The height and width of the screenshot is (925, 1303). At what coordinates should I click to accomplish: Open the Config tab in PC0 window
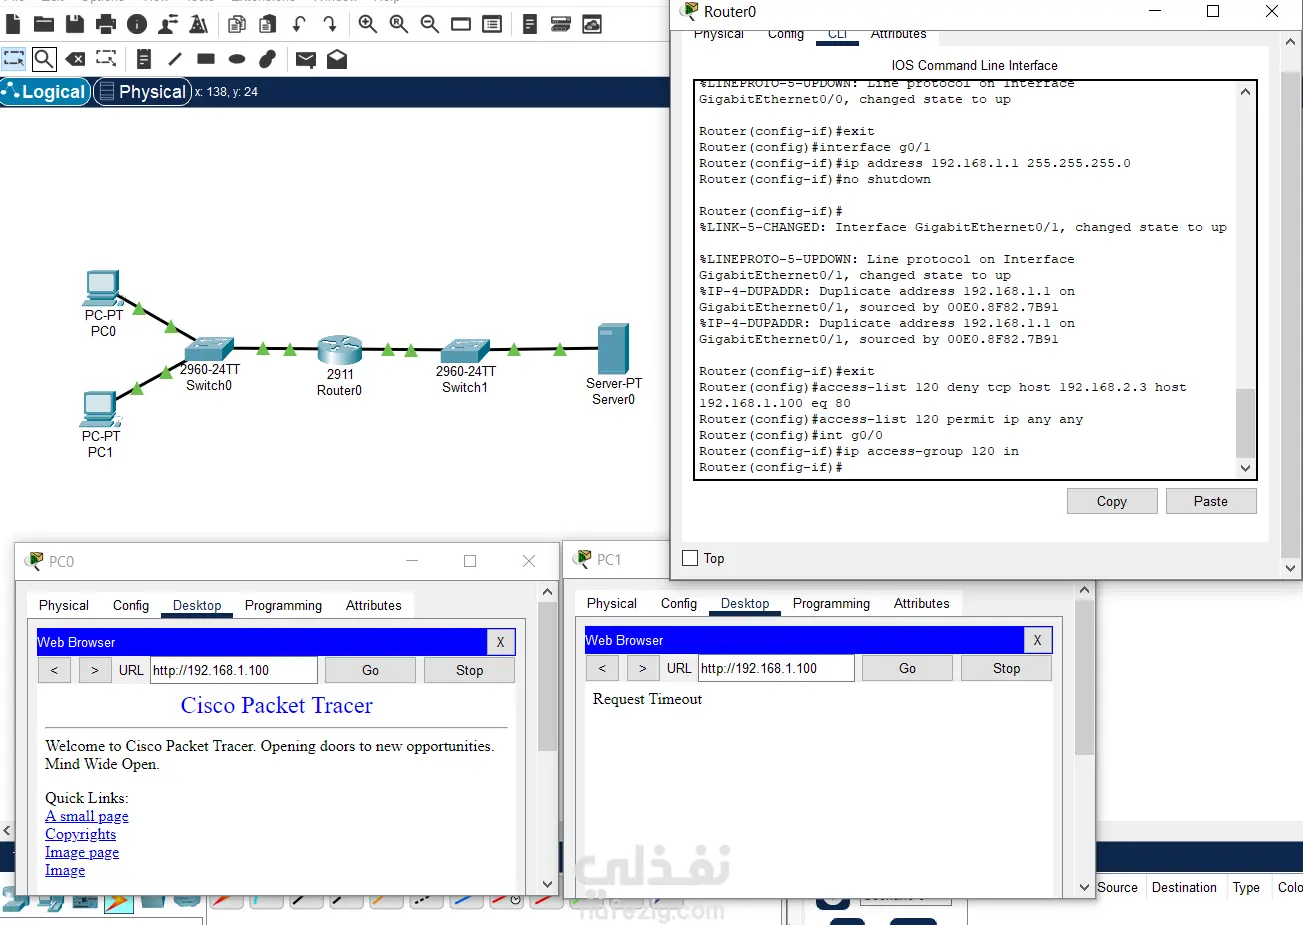coord(131,605)
